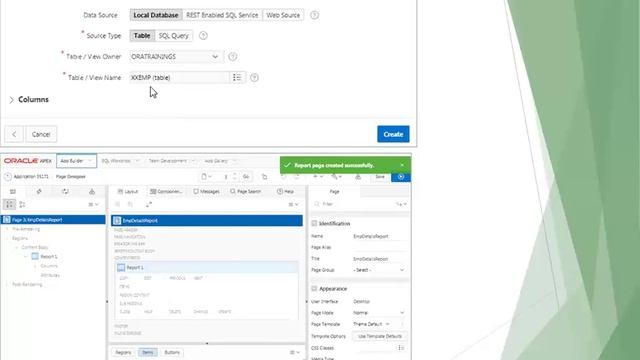Screen dimensions: 640x360
Task: Collapse the Report 1 tree node
Action: pos(26,256)
